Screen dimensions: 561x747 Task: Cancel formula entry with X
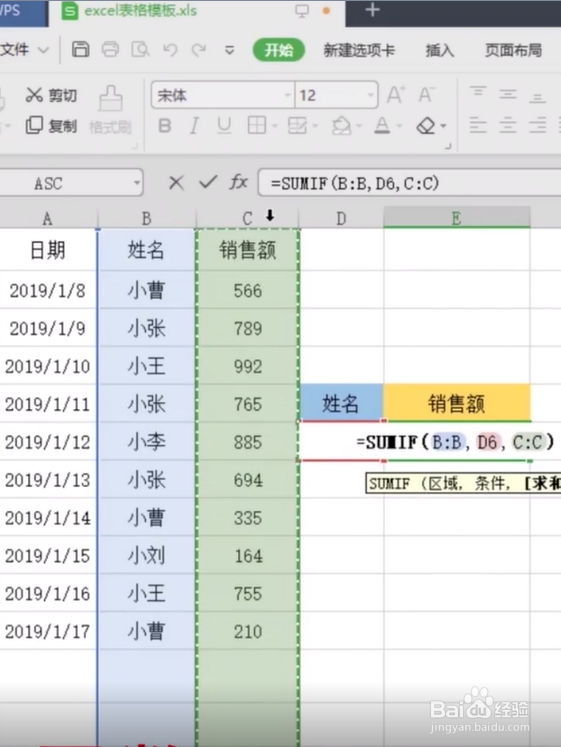tap(177, 182)
